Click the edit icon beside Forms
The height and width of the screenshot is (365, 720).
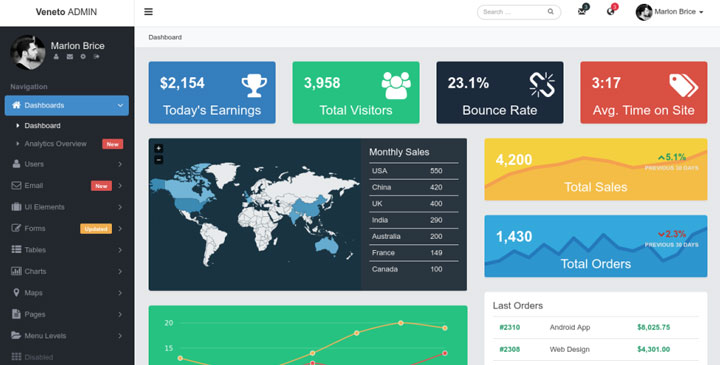pyautogui.click(x=16, y=228)
